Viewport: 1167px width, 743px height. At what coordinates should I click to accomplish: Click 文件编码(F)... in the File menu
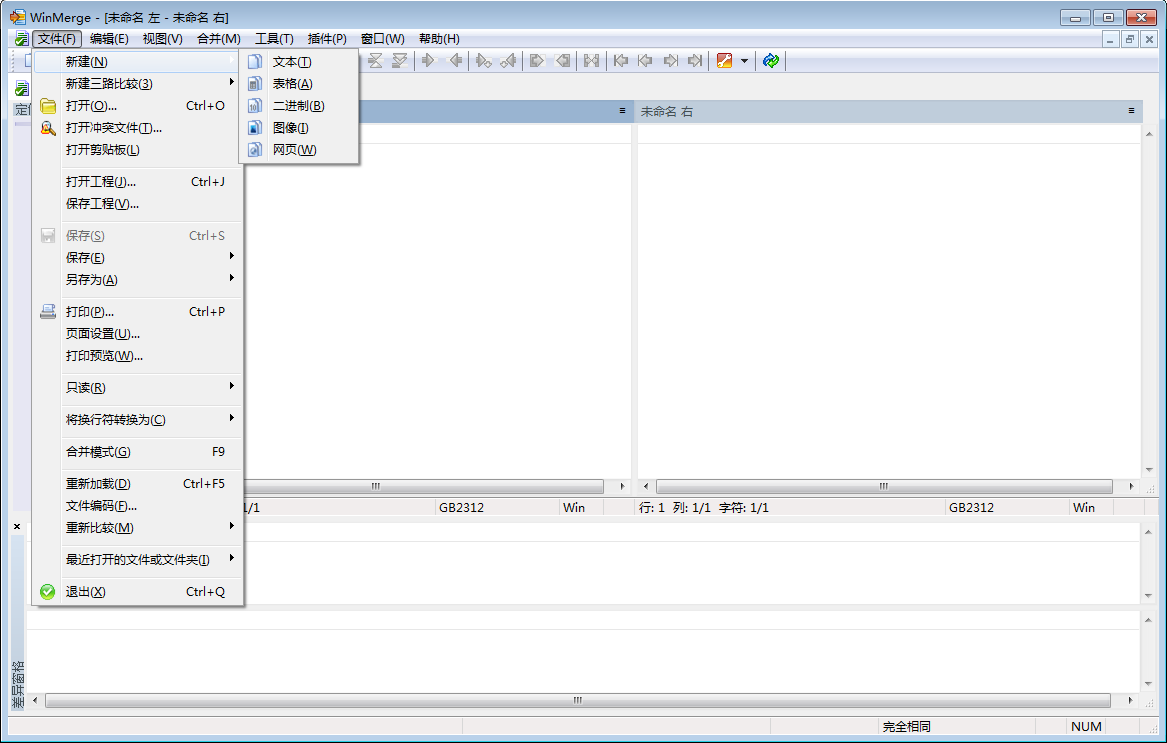click(101, 506)
